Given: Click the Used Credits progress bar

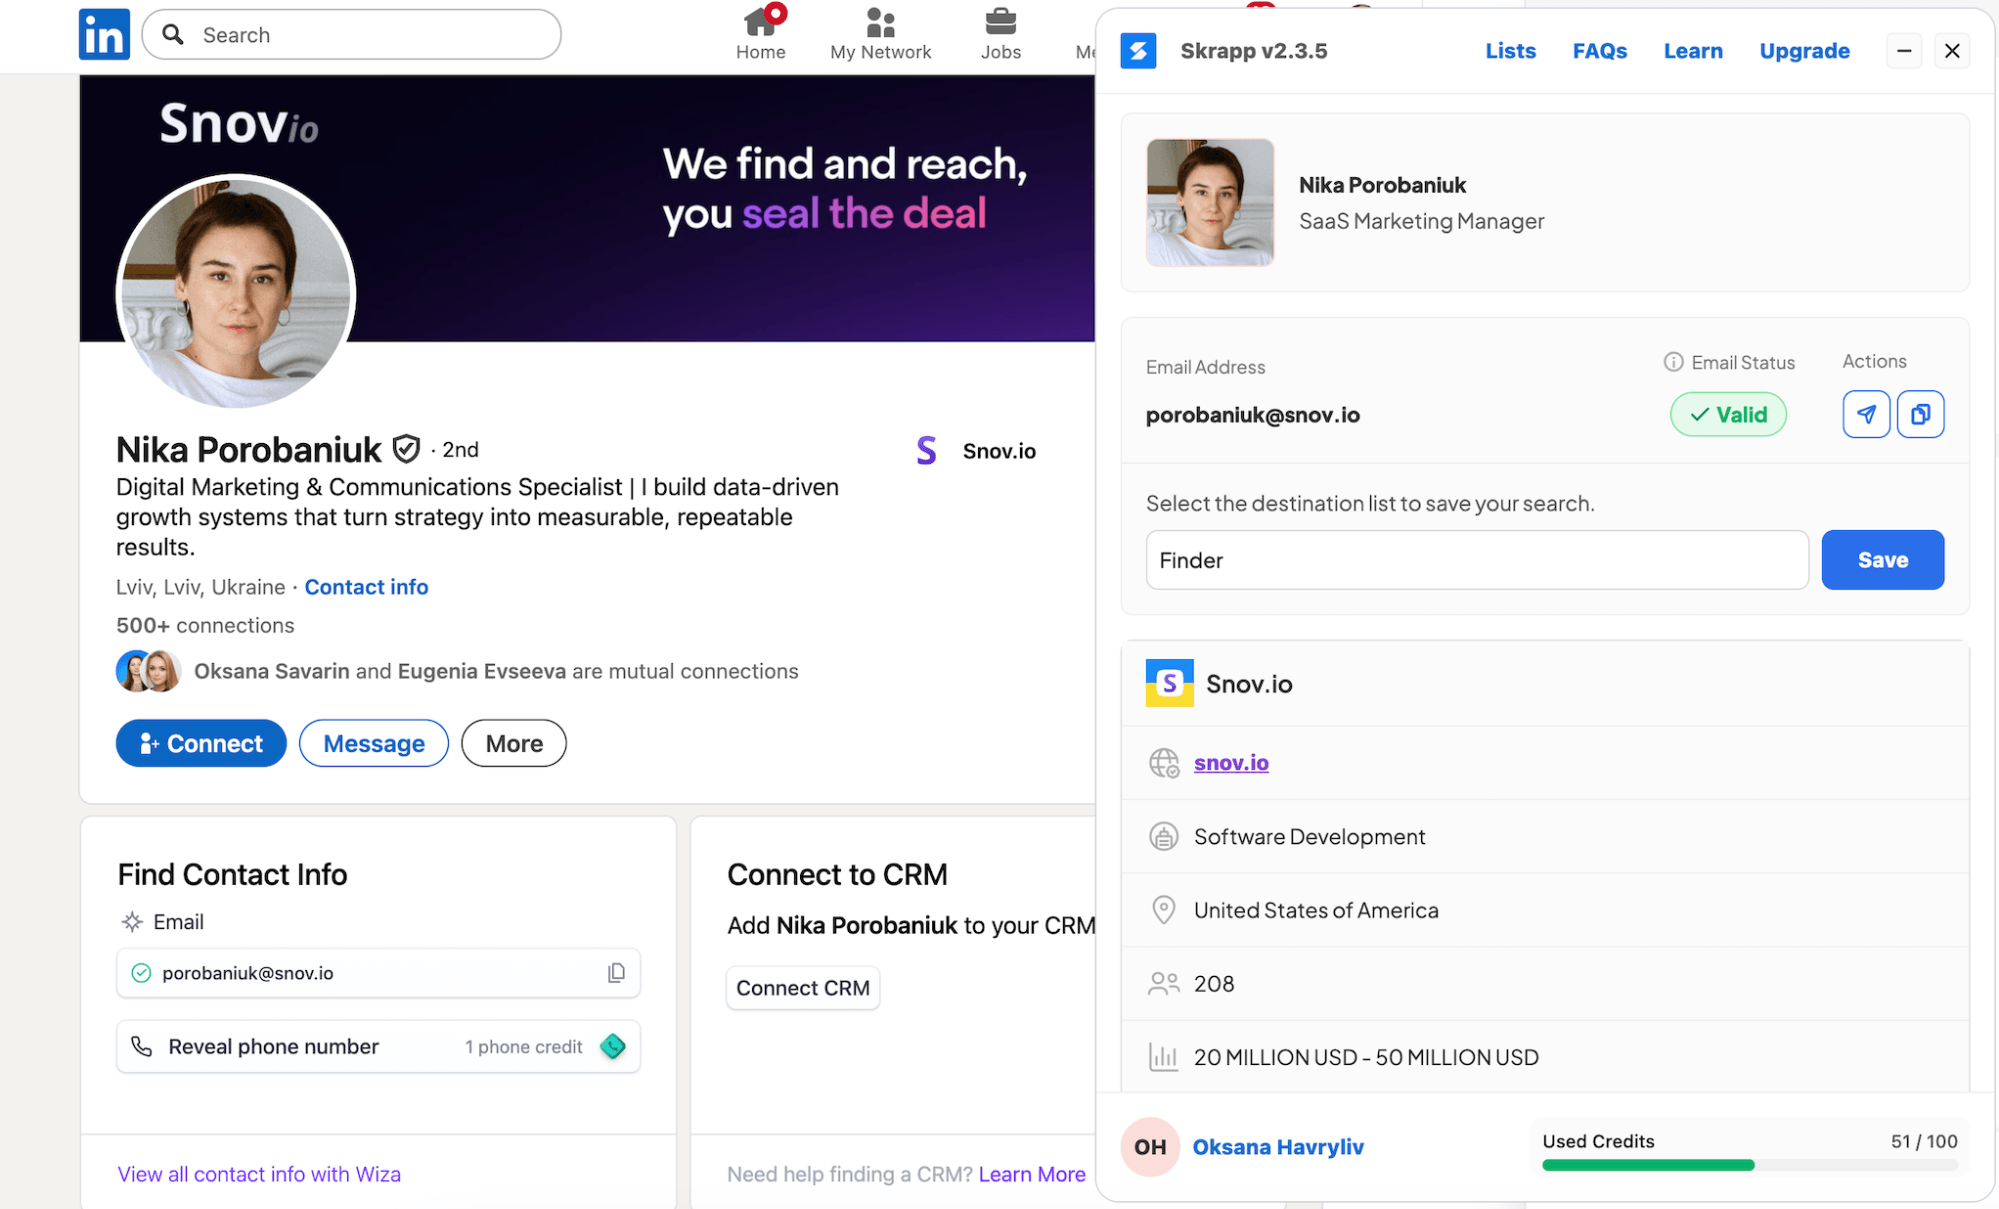Looking at the screenshot, I should coord(1748,1165).
